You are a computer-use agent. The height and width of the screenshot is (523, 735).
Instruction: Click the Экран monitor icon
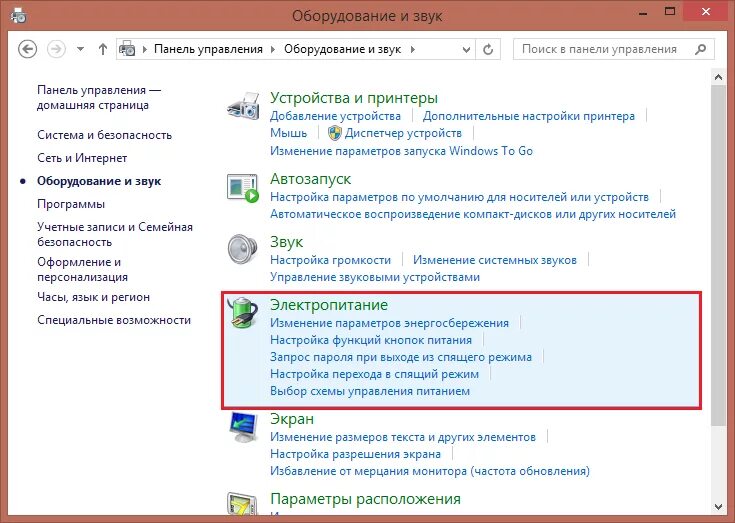point(243,427)
